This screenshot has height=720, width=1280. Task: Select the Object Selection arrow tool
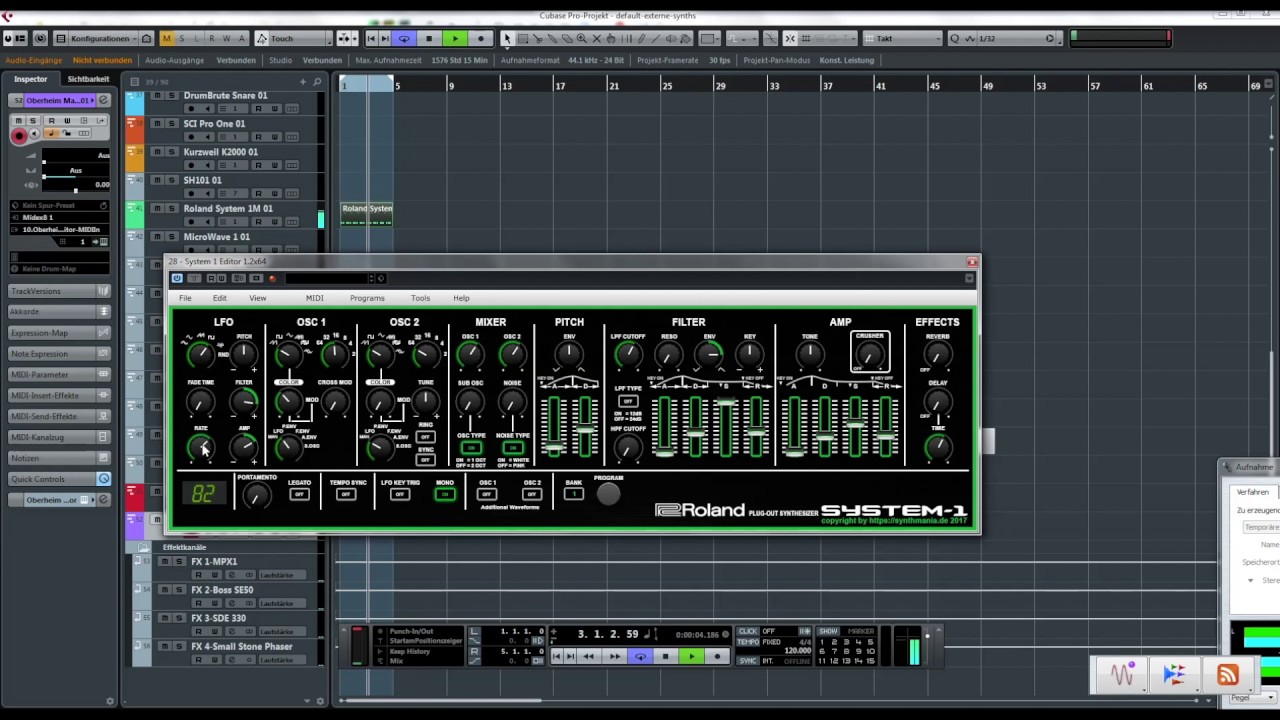[507, 38]
